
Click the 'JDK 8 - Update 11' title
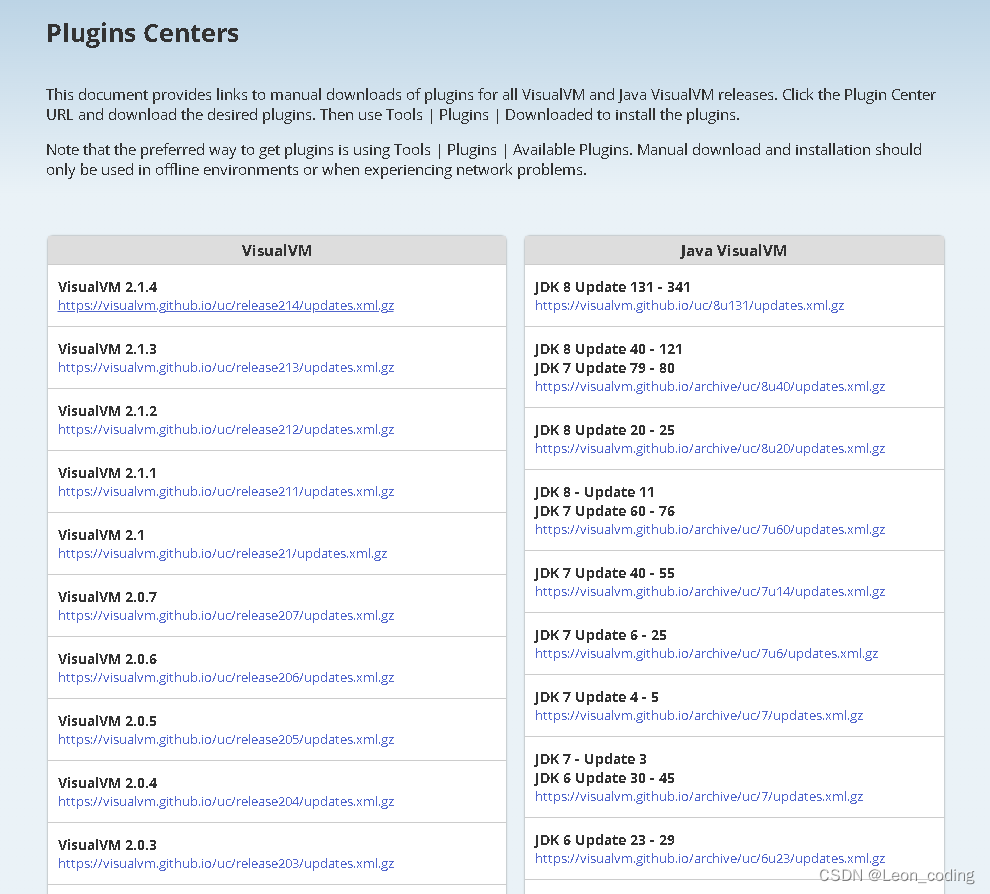pyautogui.click(x=595, y=492)
